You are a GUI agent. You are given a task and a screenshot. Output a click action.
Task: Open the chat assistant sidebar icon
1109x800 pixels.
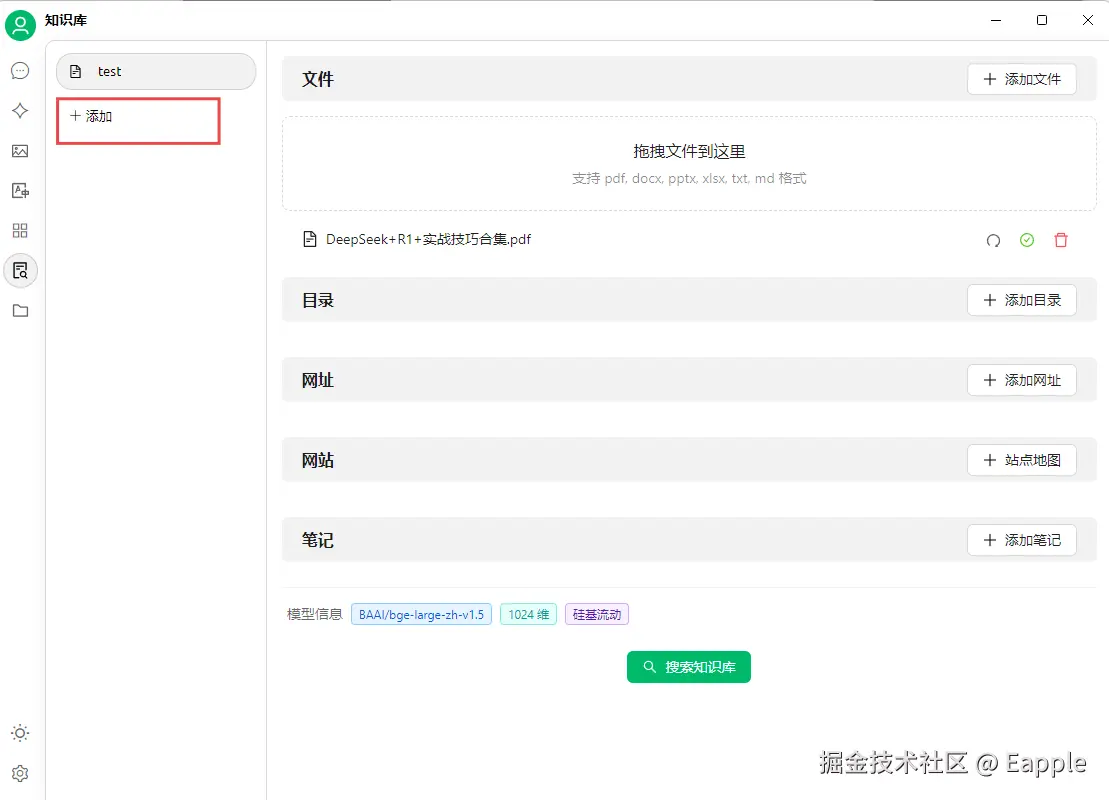21,71
